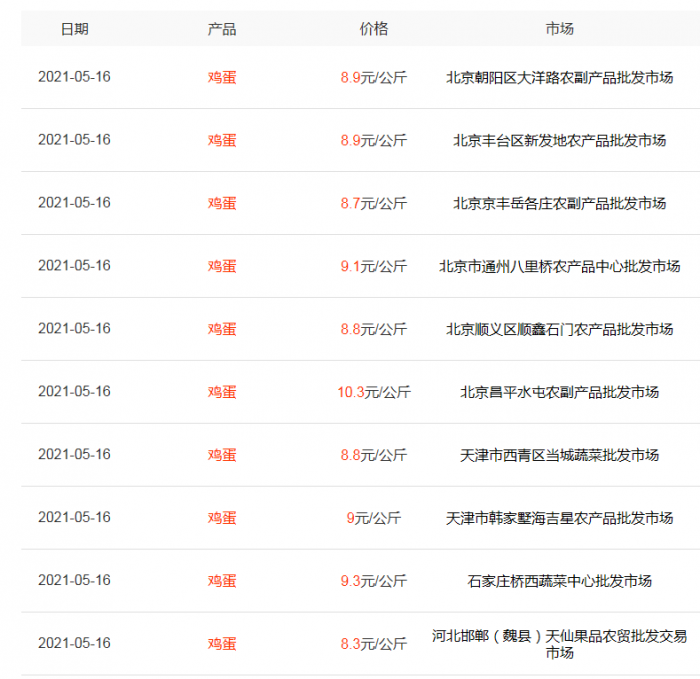700x679 pixels.
Task: Click market 天津市韩家墅海吉星农产品批发市场
Action: pos(559,518)
